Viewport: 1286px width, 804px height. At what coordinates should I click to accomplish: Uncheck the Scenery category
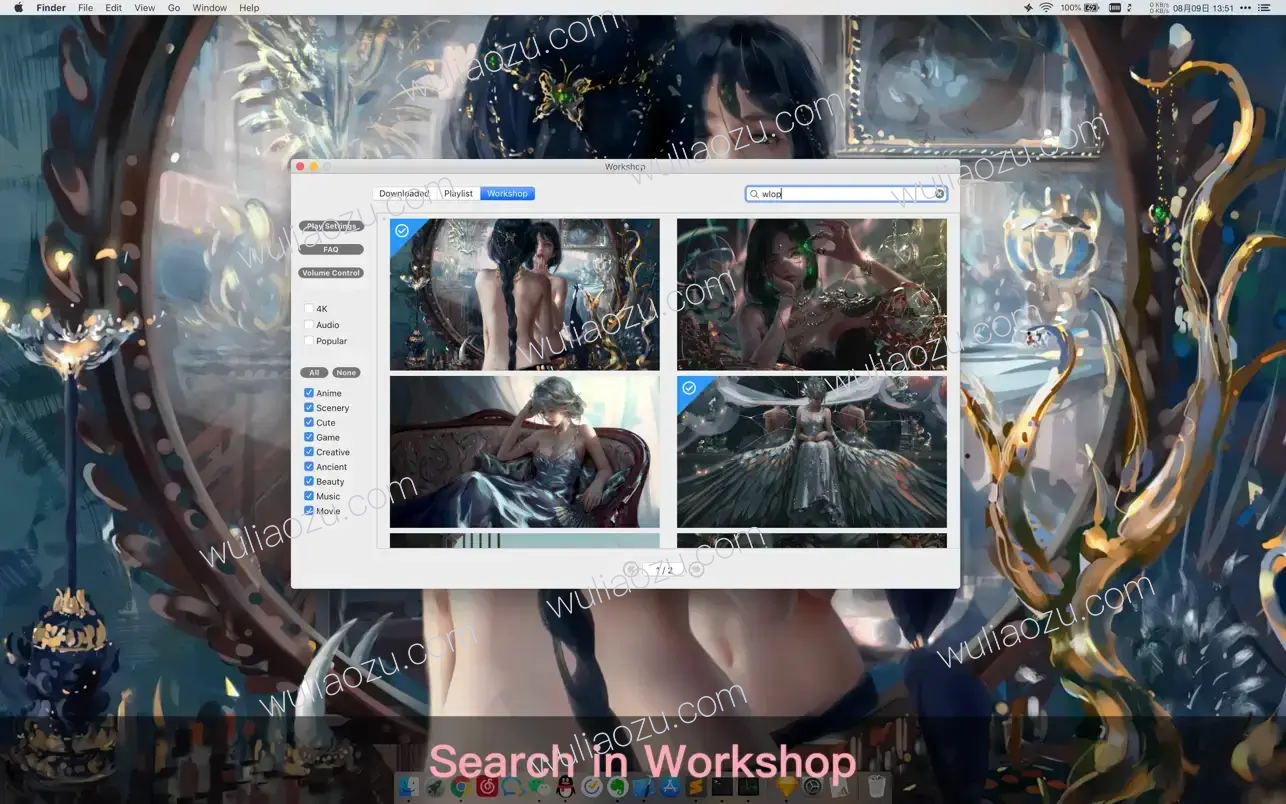pos(309,408)
